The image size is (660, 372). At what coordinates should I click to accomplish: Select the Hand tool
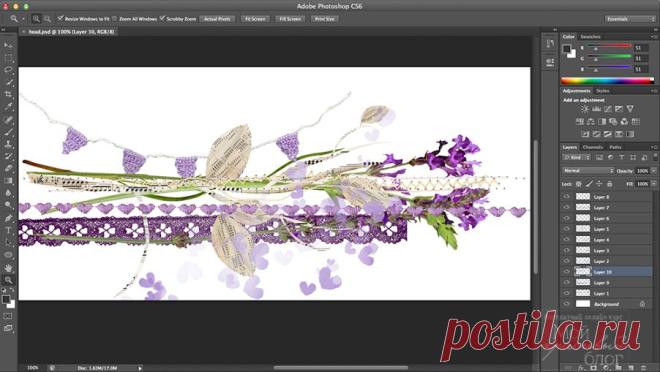click(8, 268)
